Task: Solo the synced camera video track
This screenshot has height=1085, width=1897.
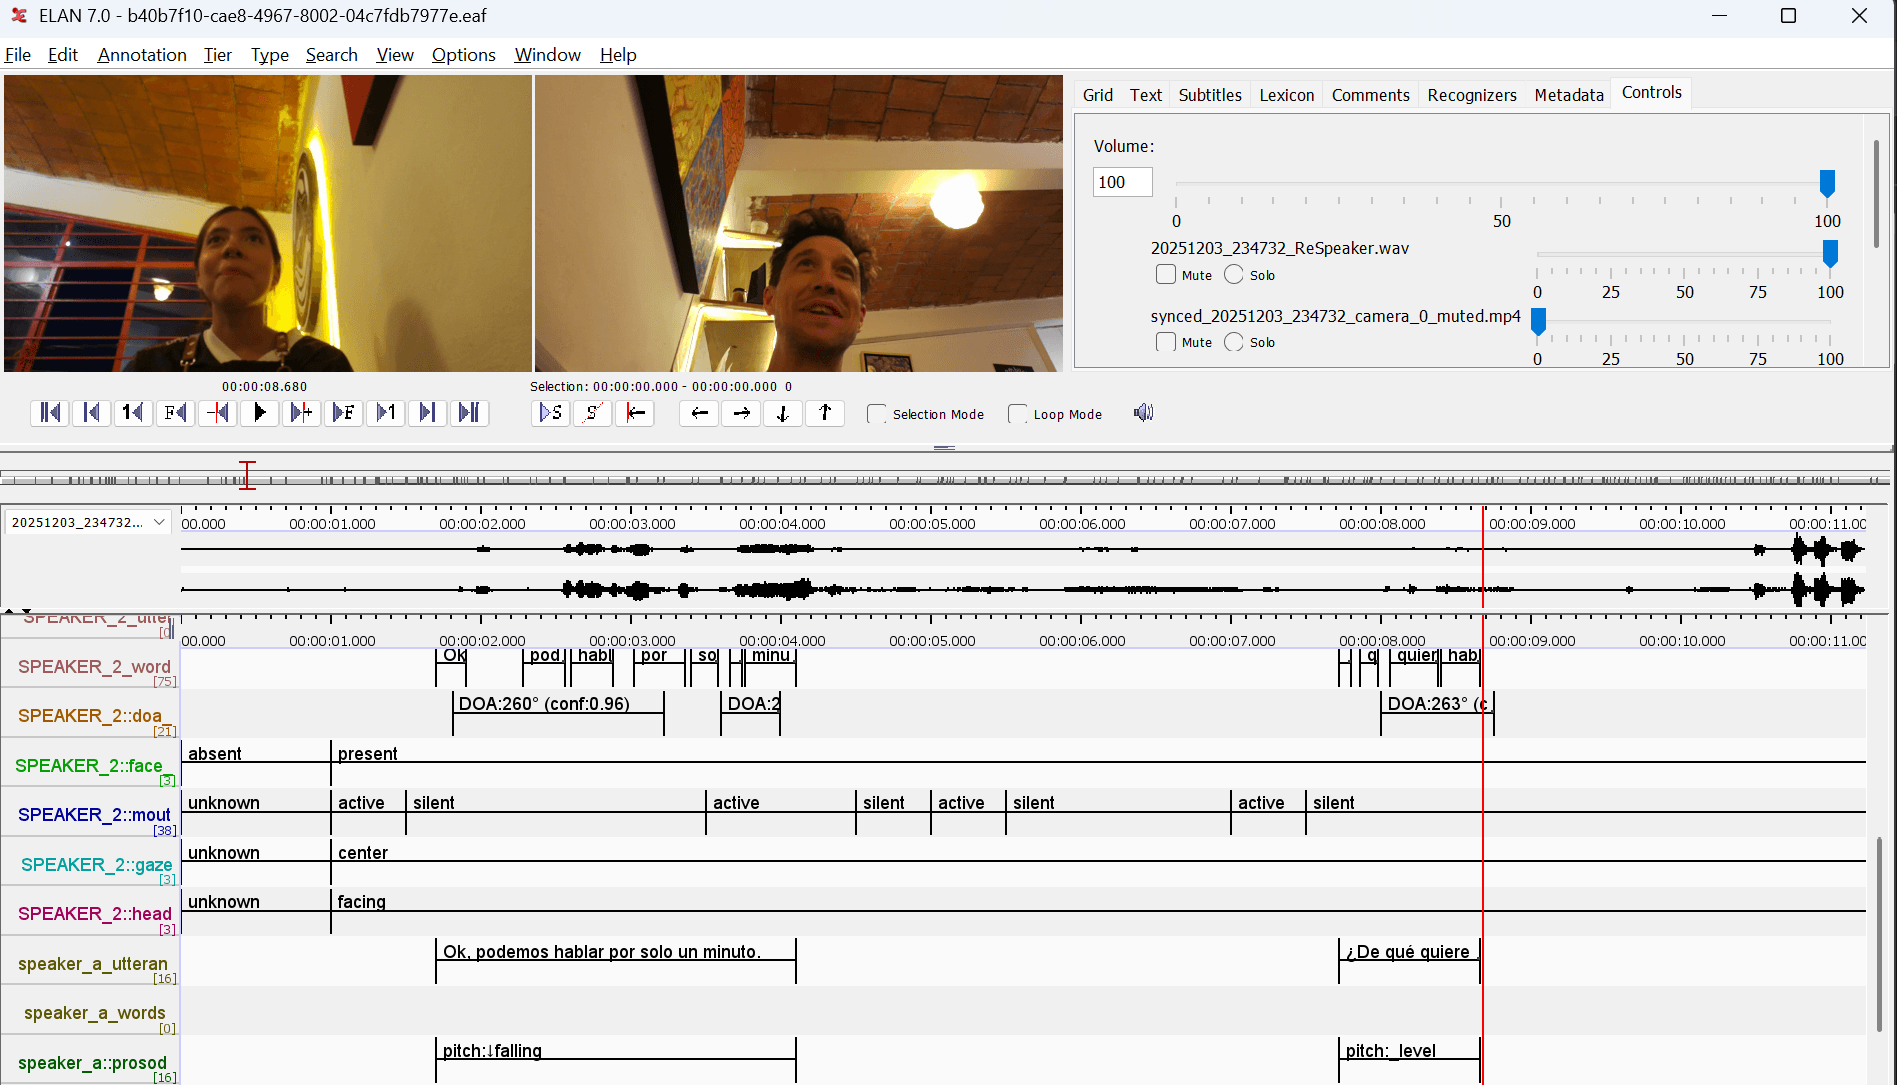Action: (1233, 342)
